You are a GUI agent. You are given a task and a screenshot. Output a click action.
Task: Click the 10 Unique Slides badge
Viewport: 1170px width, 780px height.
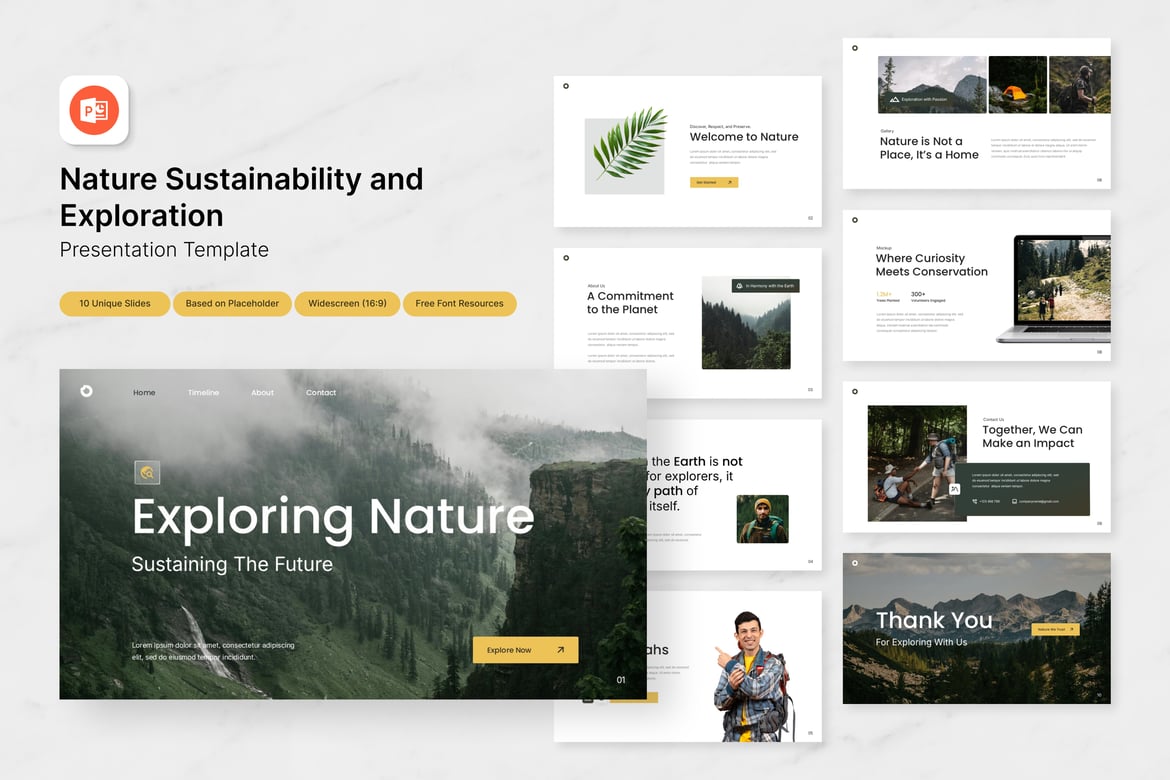click(x=115, y=304)
